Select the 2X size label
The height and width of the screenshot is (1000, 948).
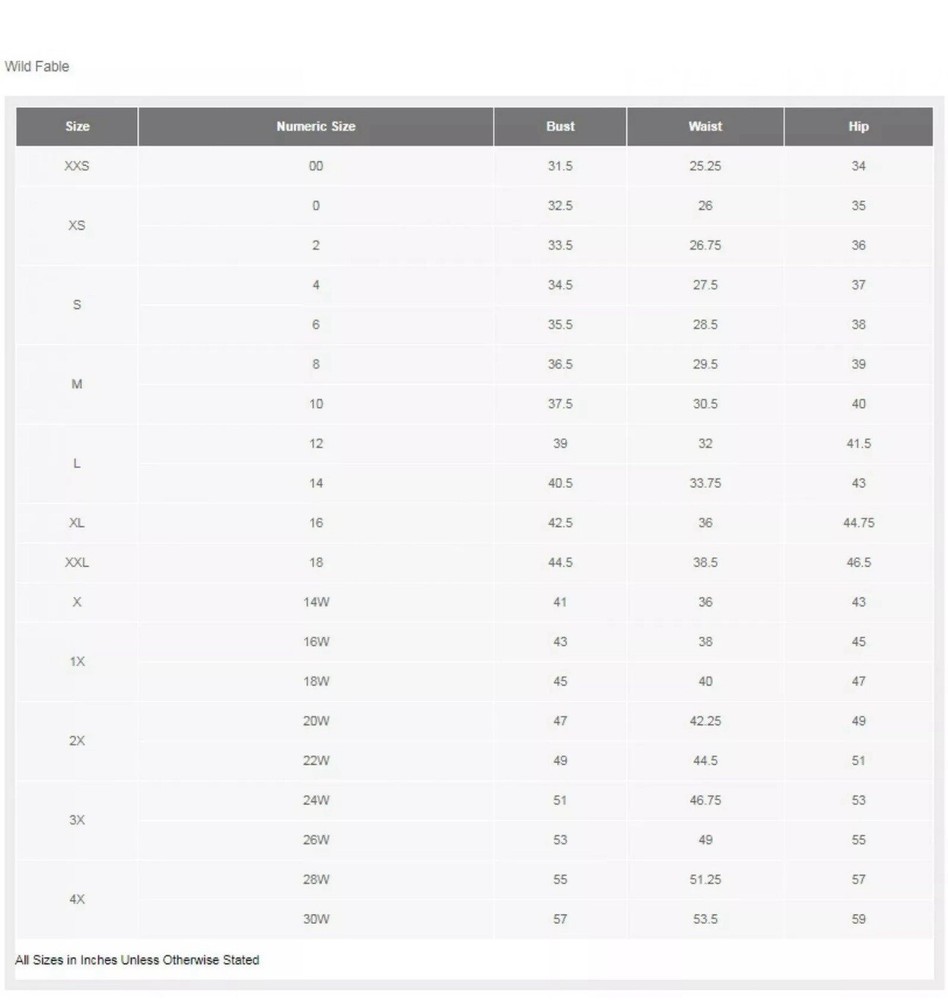tap(77, 740)
